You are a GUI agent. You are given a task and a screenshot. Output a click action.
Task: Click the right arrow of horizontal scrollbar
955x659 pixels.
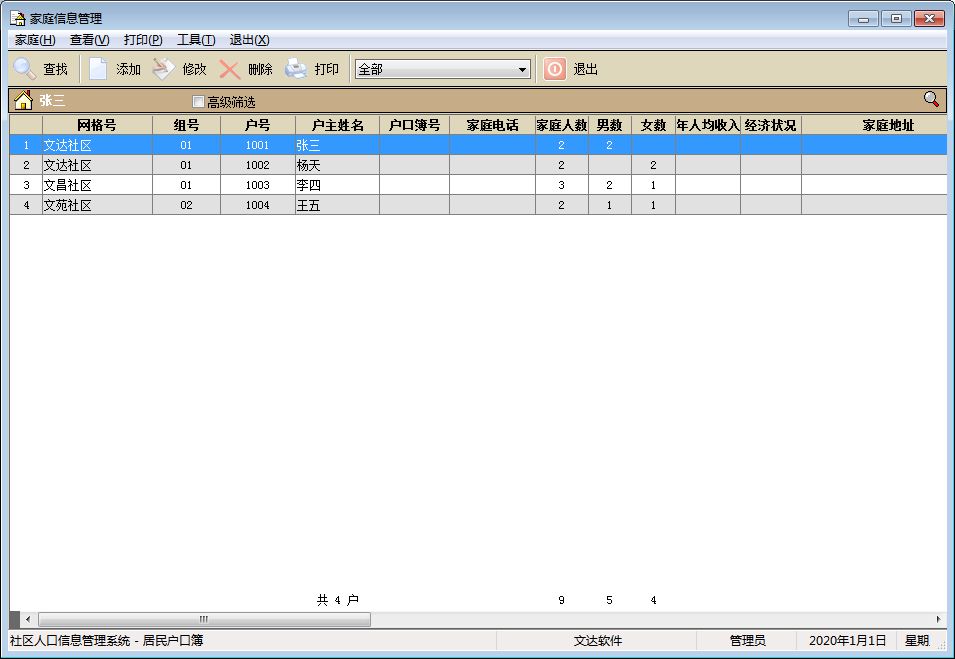tap(938, 619)
